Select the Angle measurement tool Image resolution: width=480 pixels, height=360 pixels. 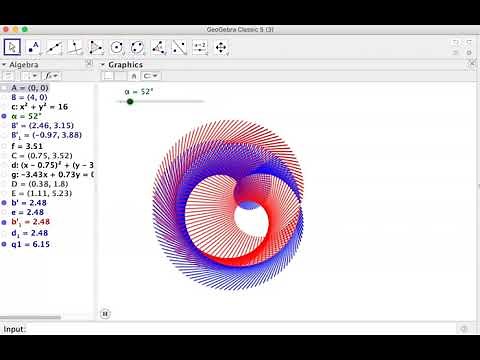(x=158, y=47)
